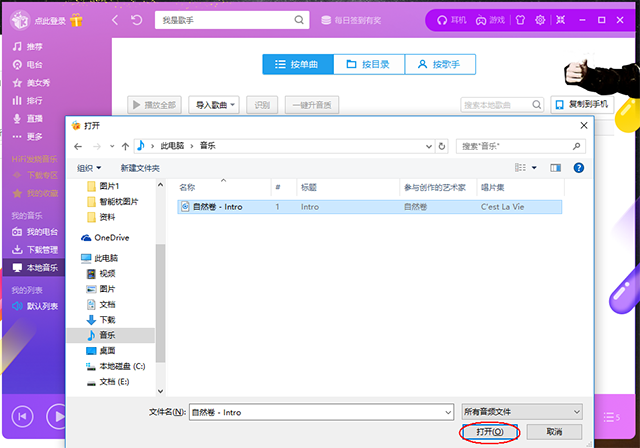
Task: Click the 打开(O) button
Action: pyautogui.click(x=490, y=432)
